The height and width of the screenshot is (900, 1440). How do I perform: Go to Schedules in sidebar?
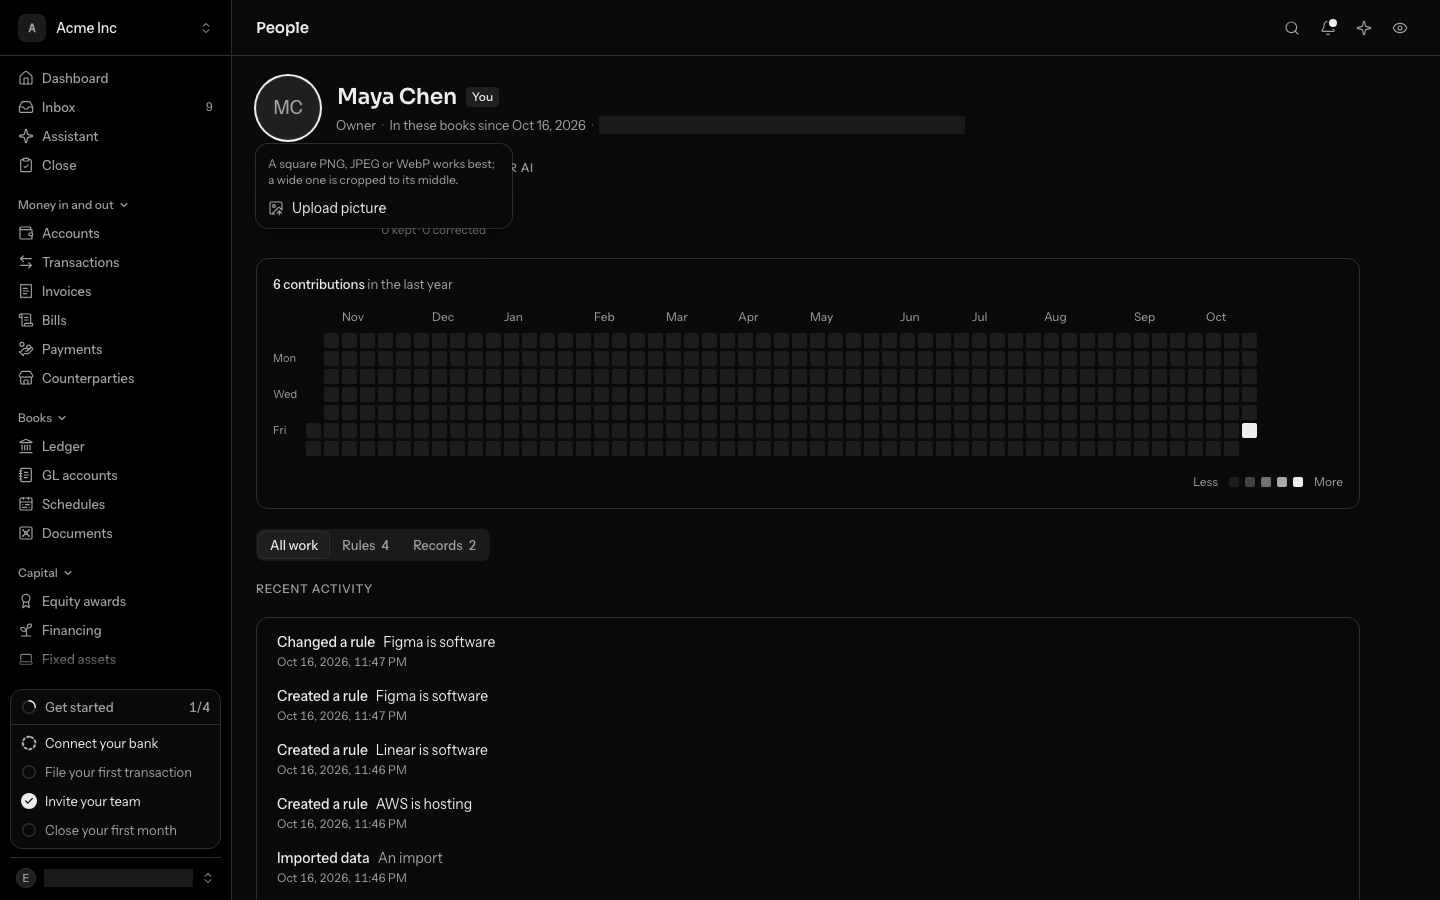(115, 504)
